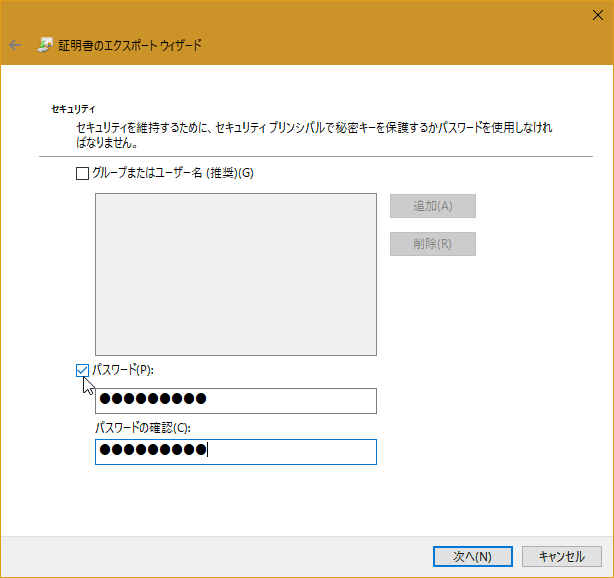Screen dimensions: 614x578
Task: Click the キャンセル button
Action: pyautogui.click(x=562, y=556)
